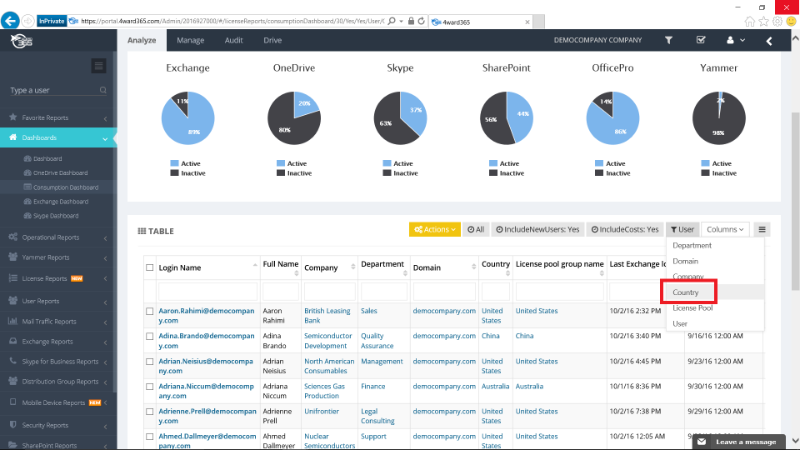
Task: Open browser settings gear icon
Action: [777, 21]
